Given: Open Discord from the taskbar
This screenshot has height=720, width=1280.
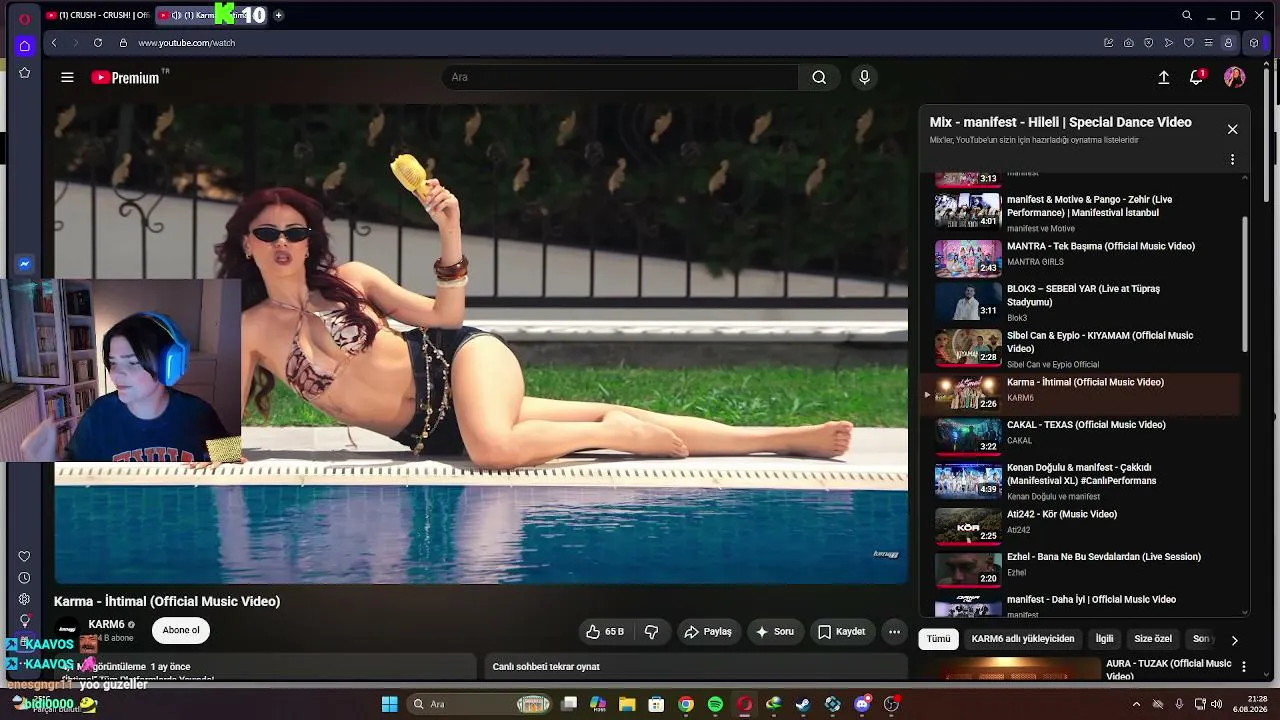Looking at the screenshot, I should tap(862, 704).
